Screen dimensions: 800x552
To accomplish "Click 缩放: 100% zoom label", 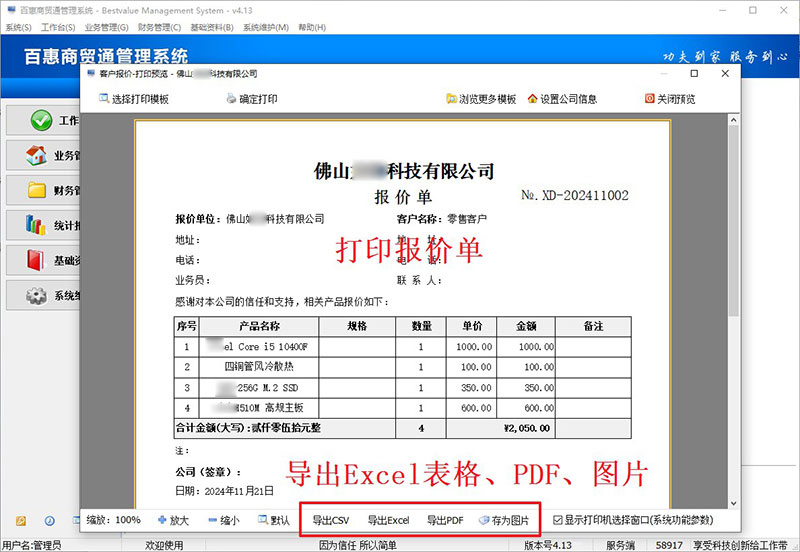I will (113, 520).
